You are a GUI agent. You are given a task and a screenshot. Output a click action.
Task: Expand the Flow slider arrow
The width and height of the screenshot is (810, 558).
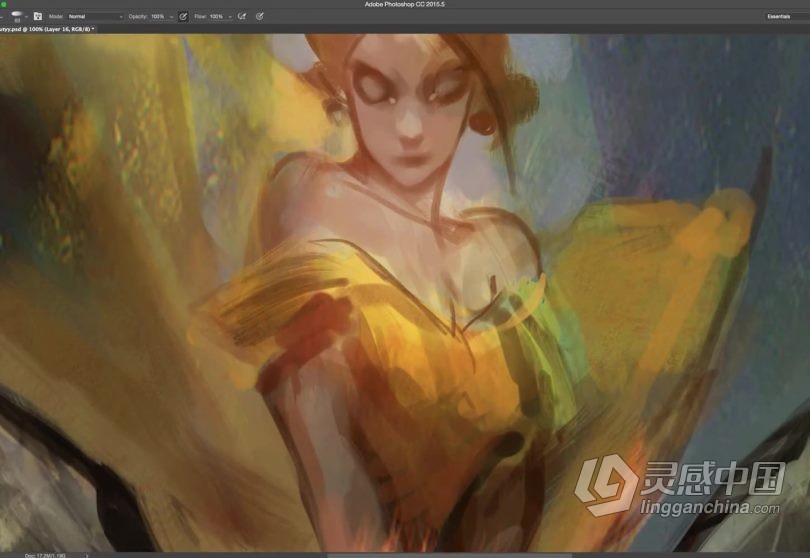[229, 17]
